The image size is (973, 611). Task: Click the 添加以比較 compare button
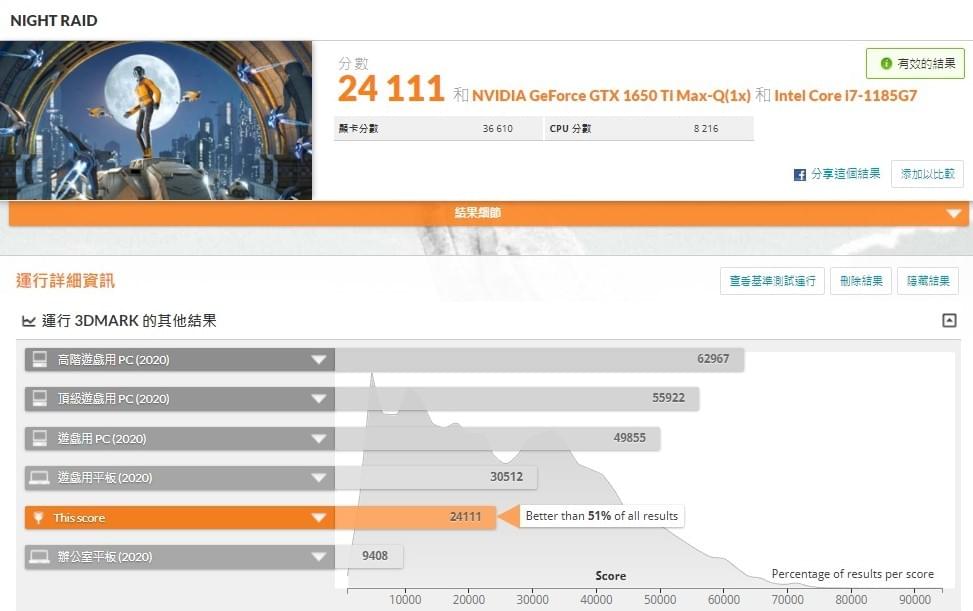(927, 174)
